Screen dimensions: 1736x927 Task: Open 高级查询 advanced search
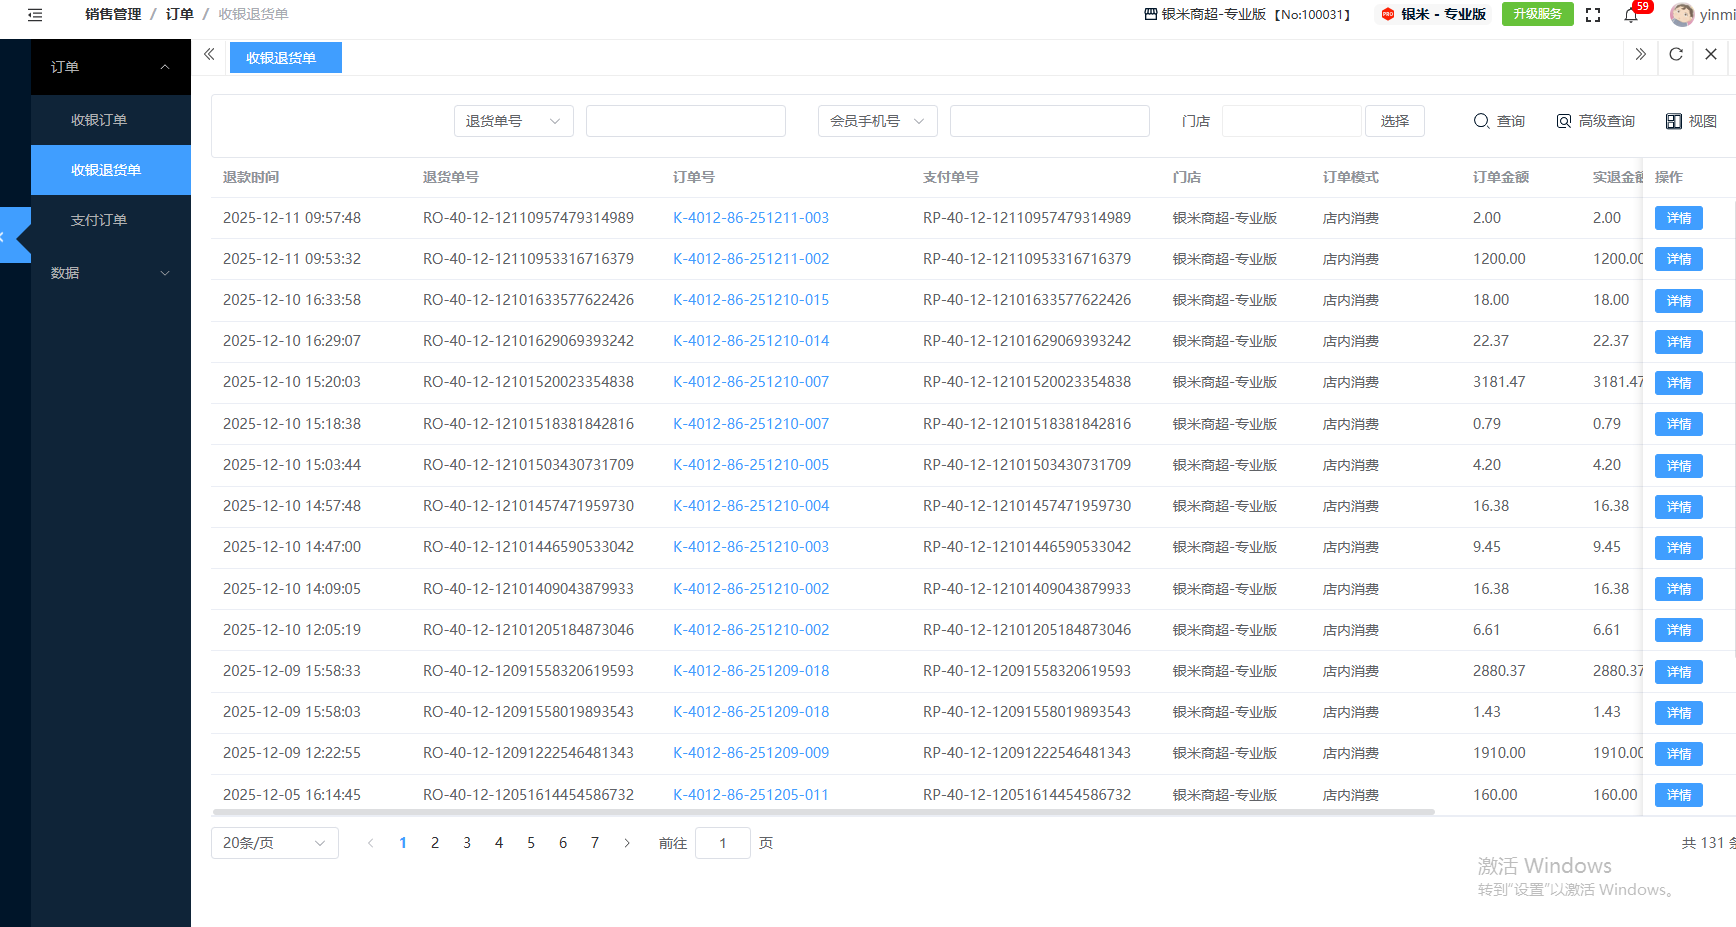(1595, 121)
